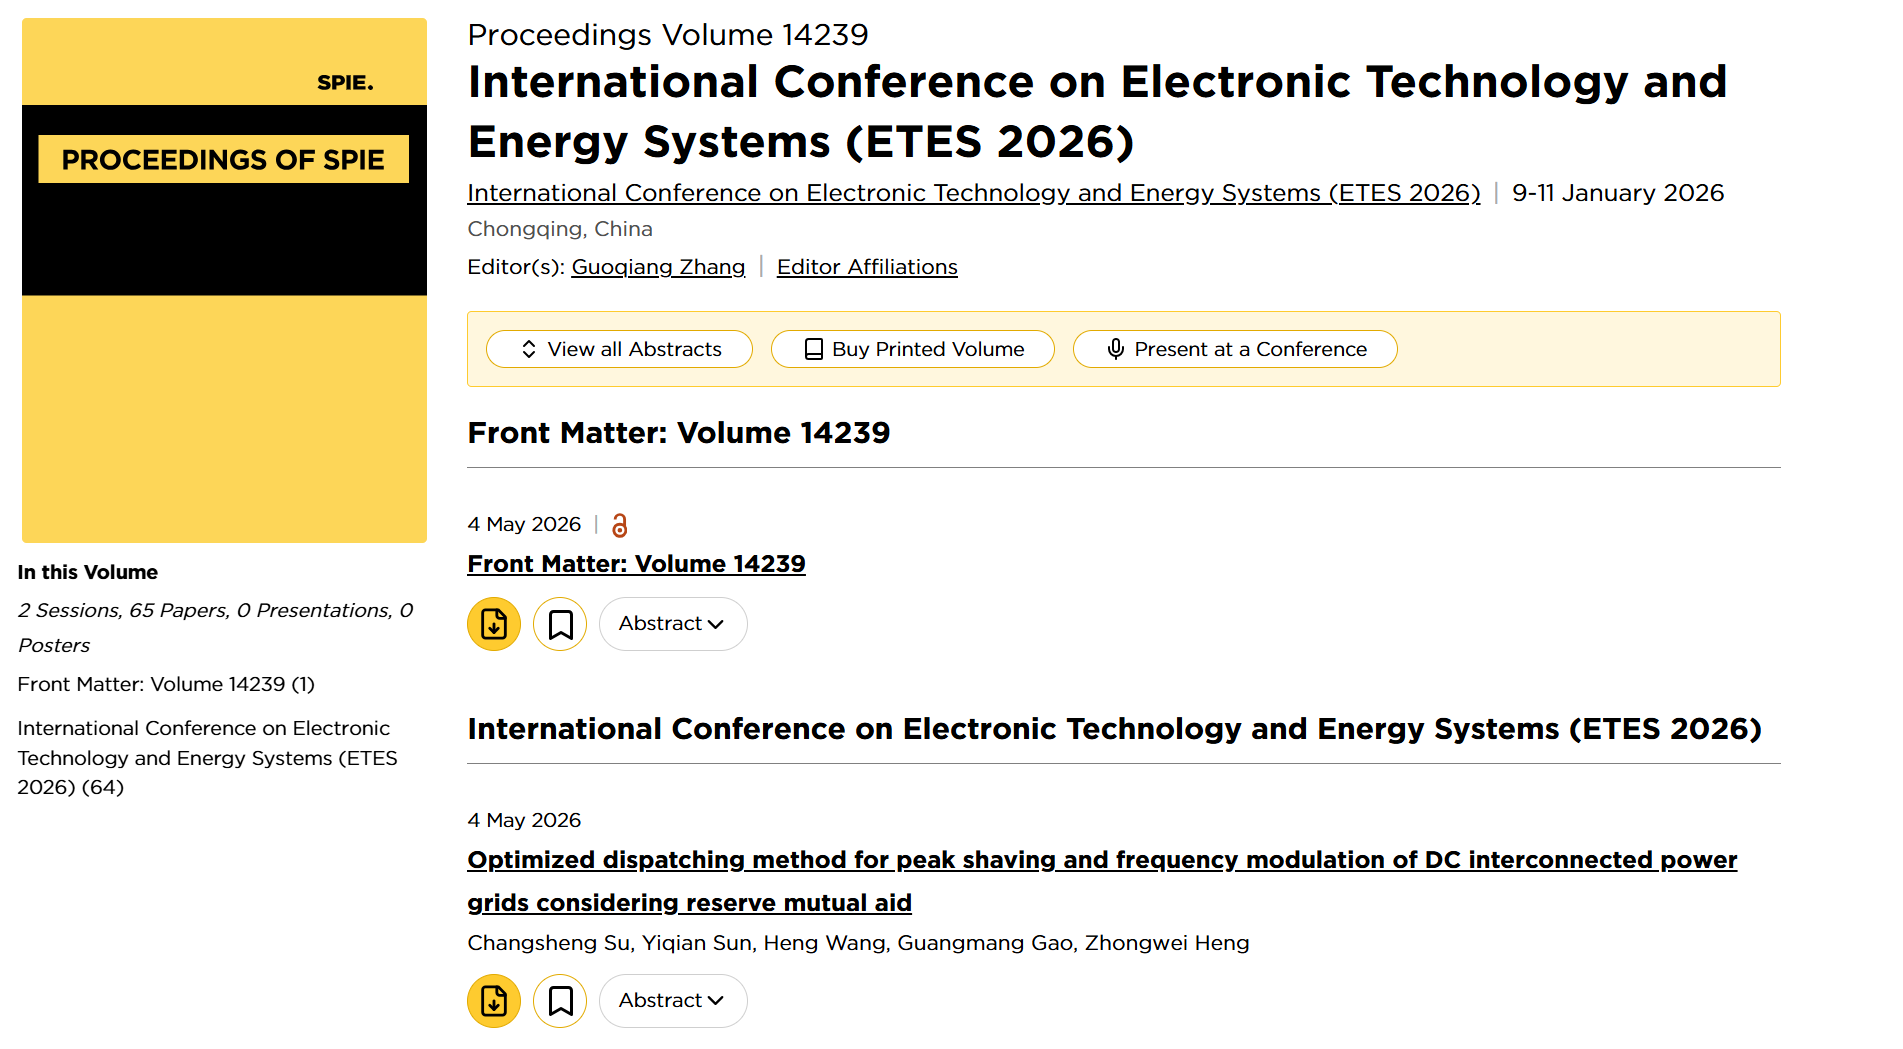Open Editor Affiliations link
The width and height of the screenshot is (1903, 1049).
[x=867, y=267]
